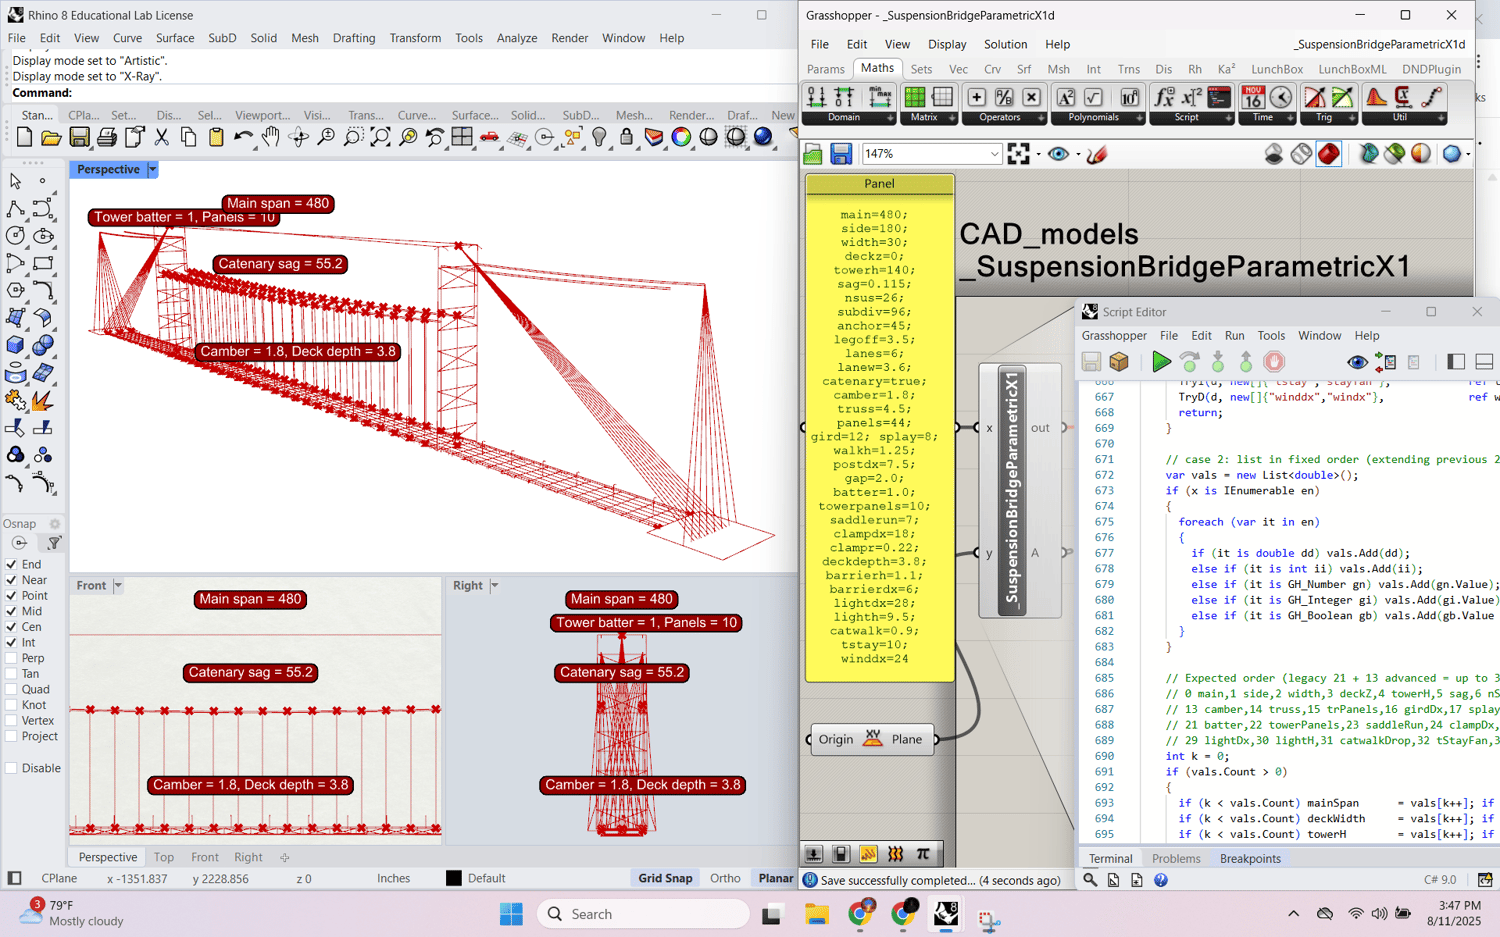Click the package icon in Script Editor toolbar
The height and width of the screenshot is (937, 1500).
click(1119, 362)
